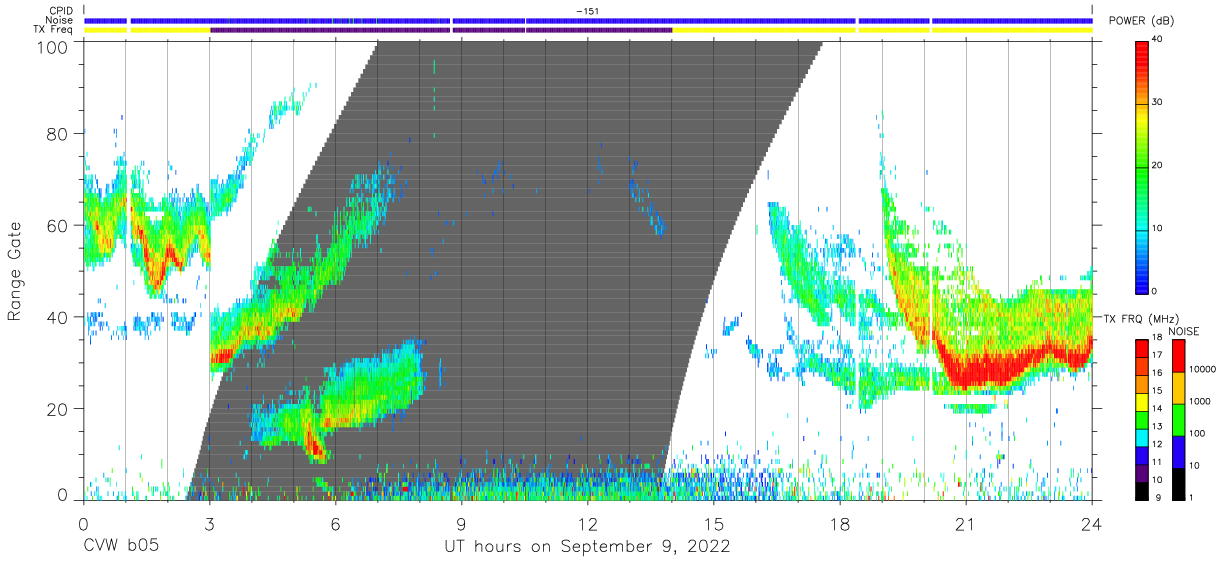This screenshot has width=1228, height=567.
Task: Click the 18 tick on the UT hours axis
Action: 840,524
